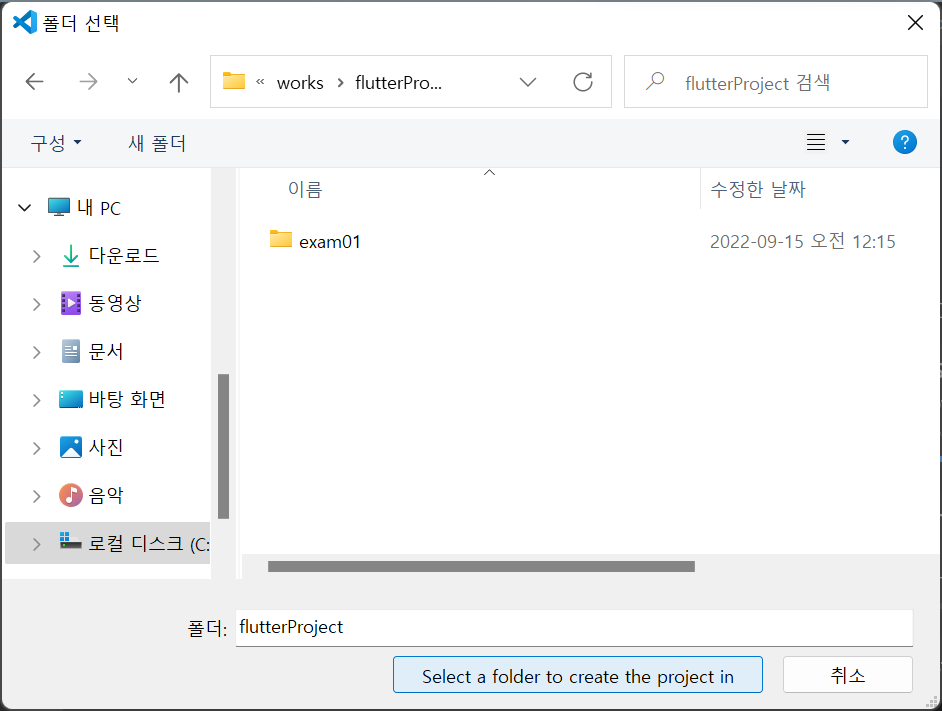Image resolution: width=942 pixels, height=711 pixels.
Task: Click the magnifier search icon
Action: (655, 82)
